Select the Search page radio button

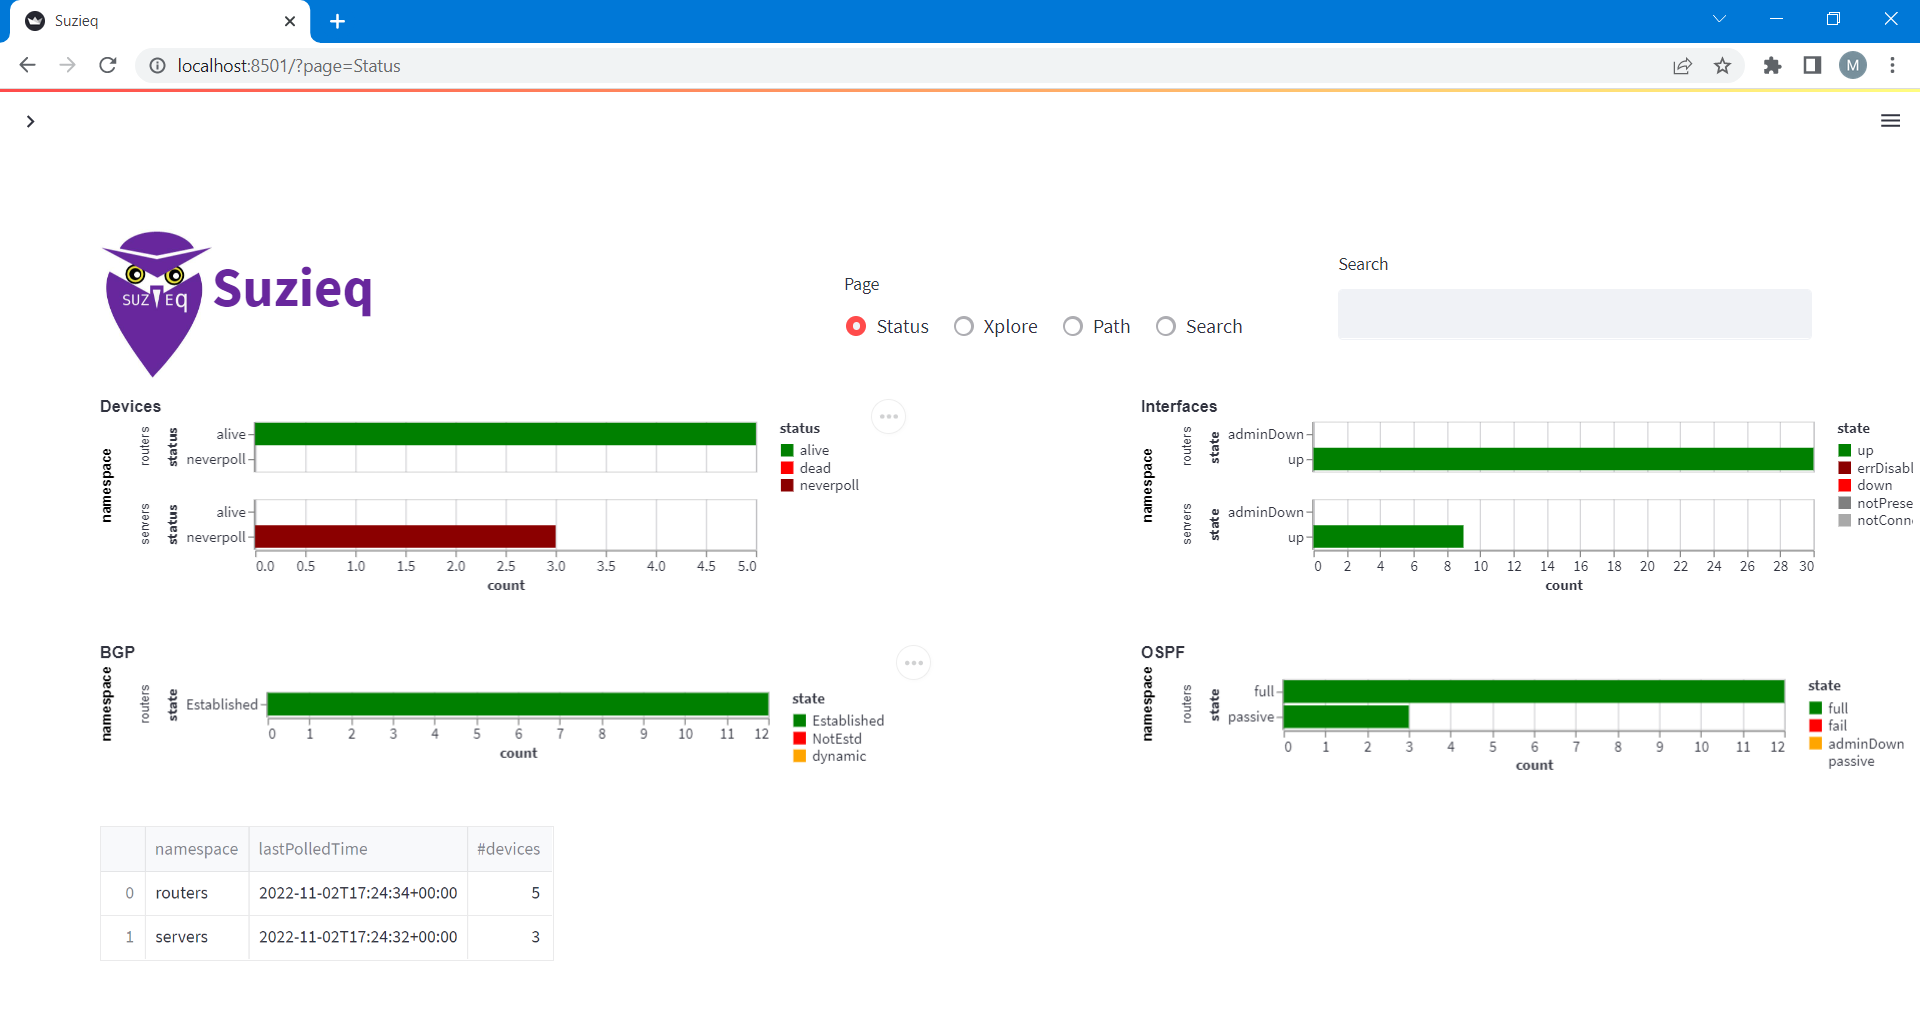(1165, 326)
